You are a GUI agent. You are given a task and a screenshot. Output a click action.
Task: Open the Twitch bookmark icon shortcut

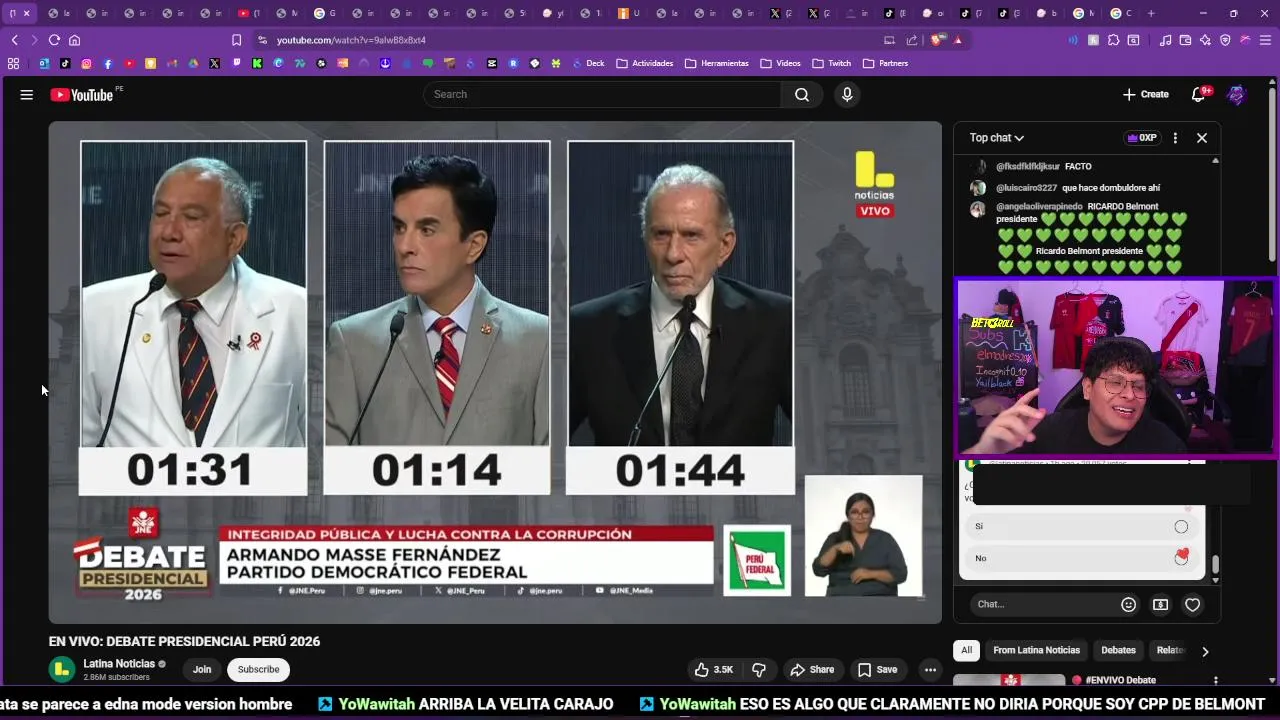[236, 63]
